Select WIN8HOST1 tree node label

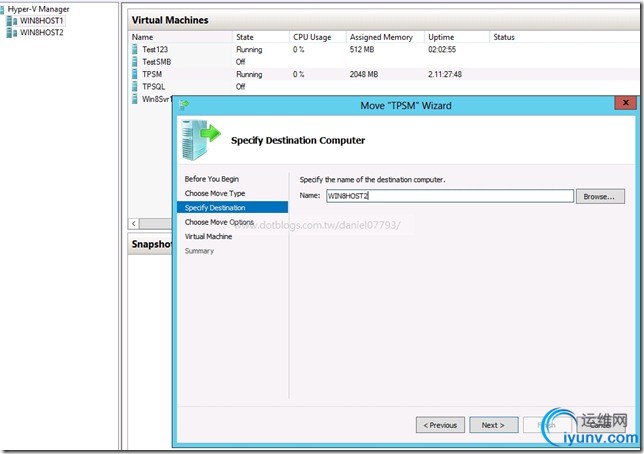[x=41, y=21]
